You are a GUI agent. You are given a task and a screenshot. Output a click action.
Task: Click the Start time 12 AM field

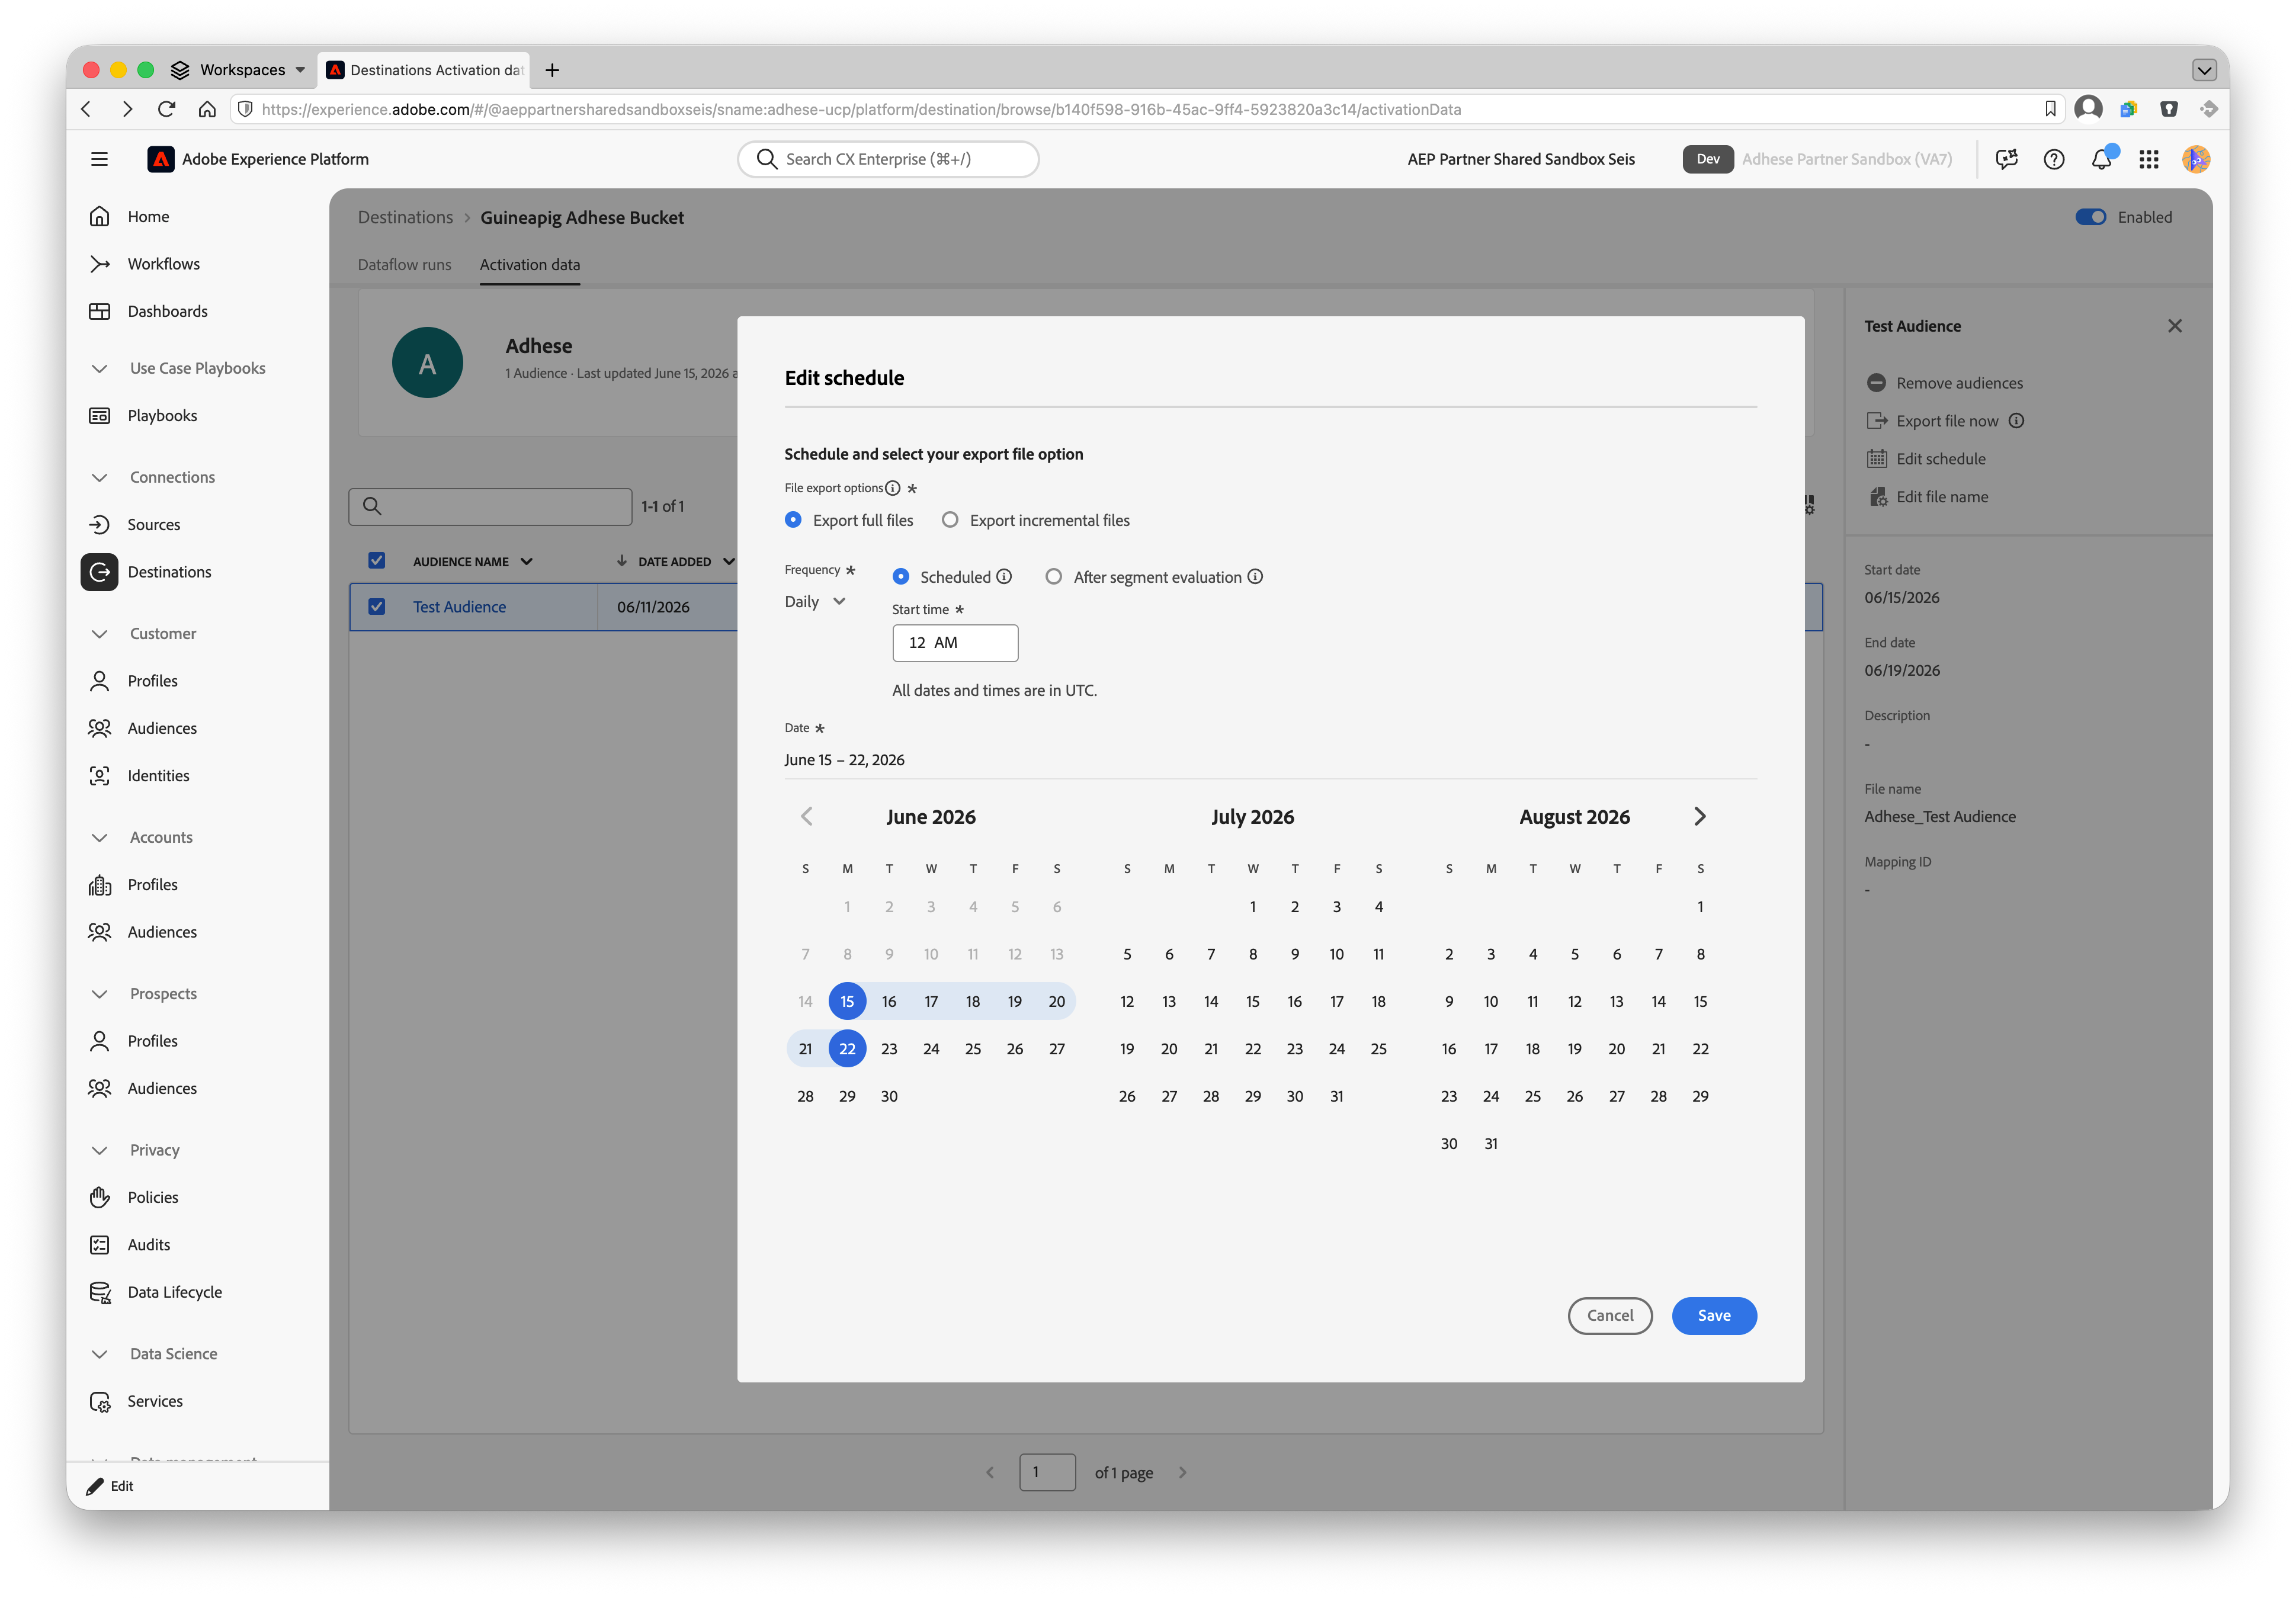(955, 643)
